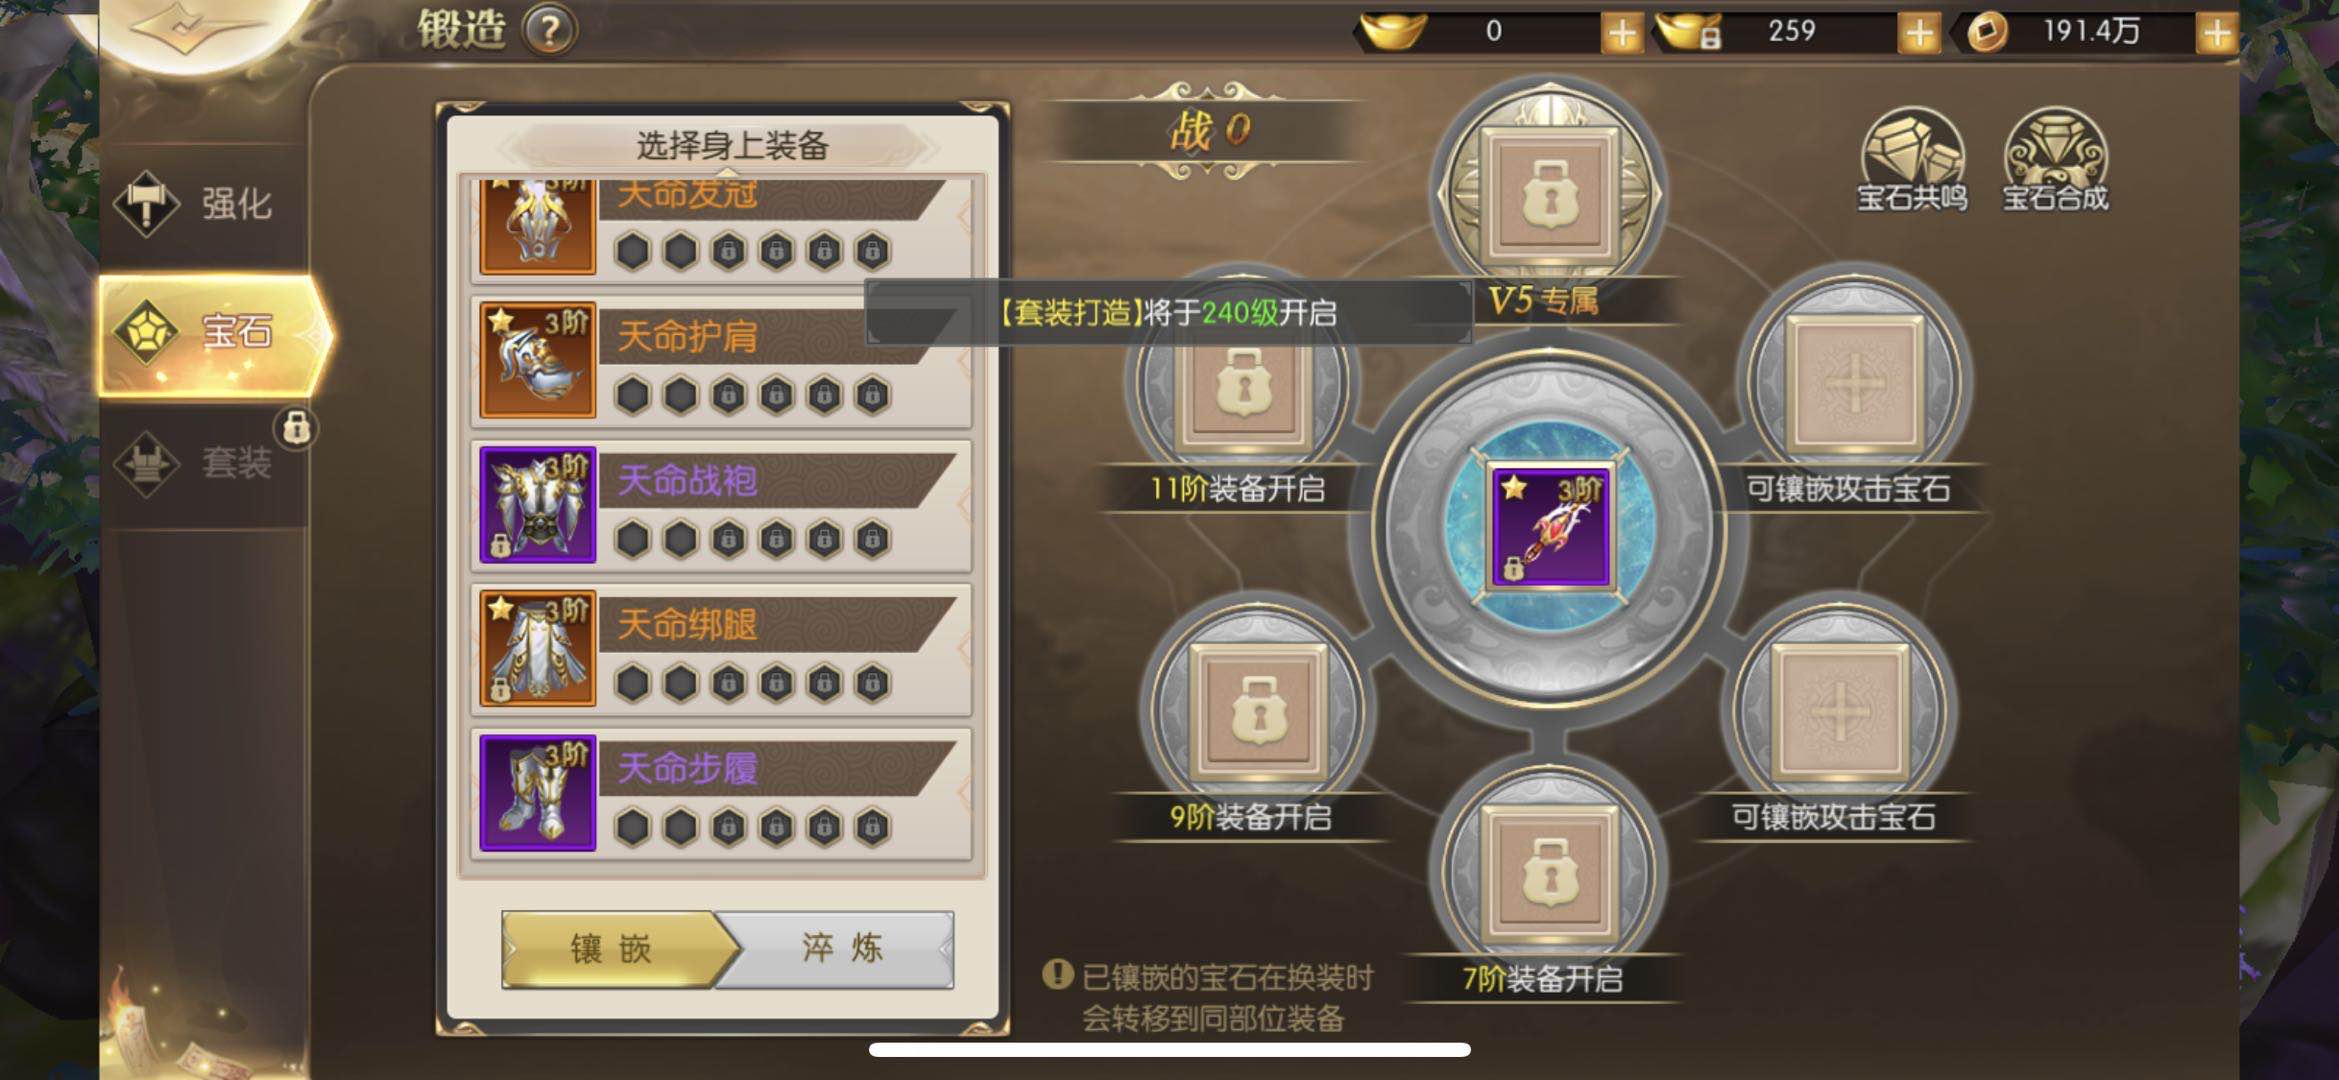Image resolution: width=2339 pixels, height=1080 pixels.
Task: Tap the locked 11阶装备开启 slot
Action: 1242,385
